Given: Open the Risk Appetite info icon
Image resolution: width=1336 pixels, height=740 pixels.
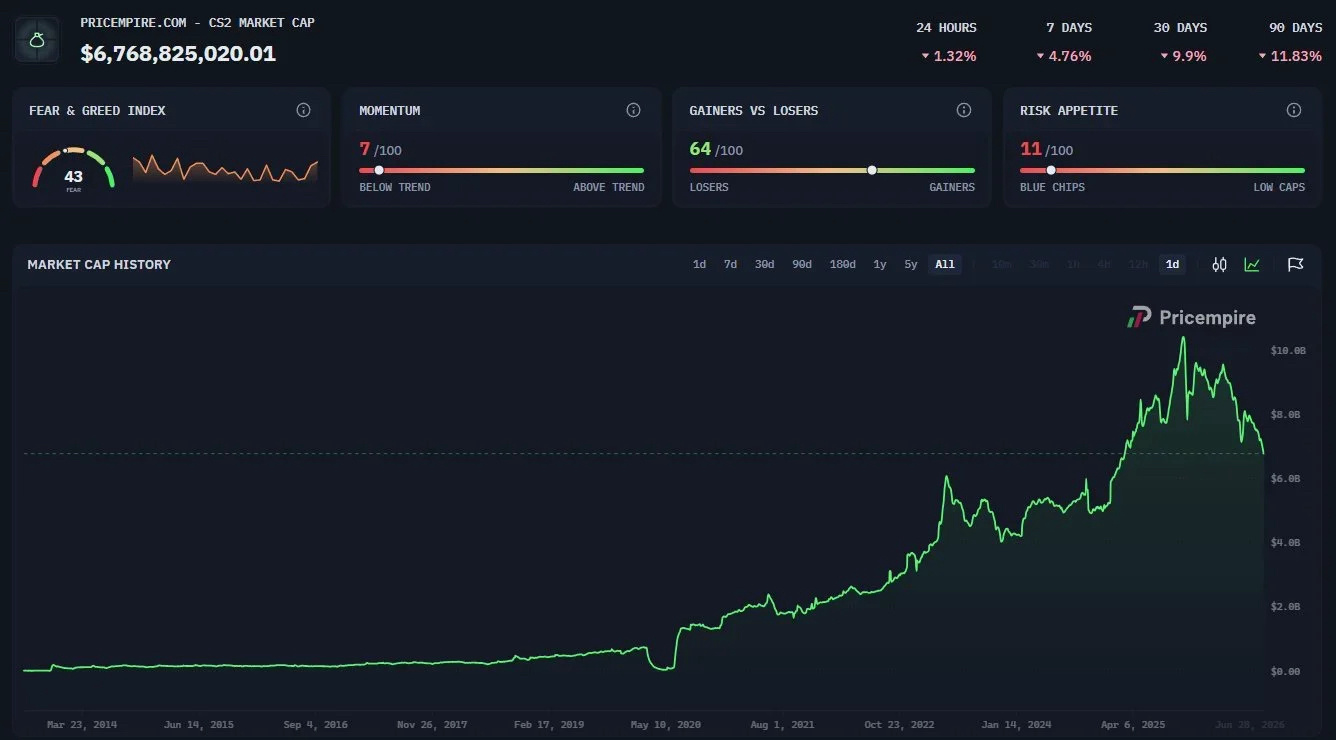Looking at the screenshot, I should point(1294,110).
